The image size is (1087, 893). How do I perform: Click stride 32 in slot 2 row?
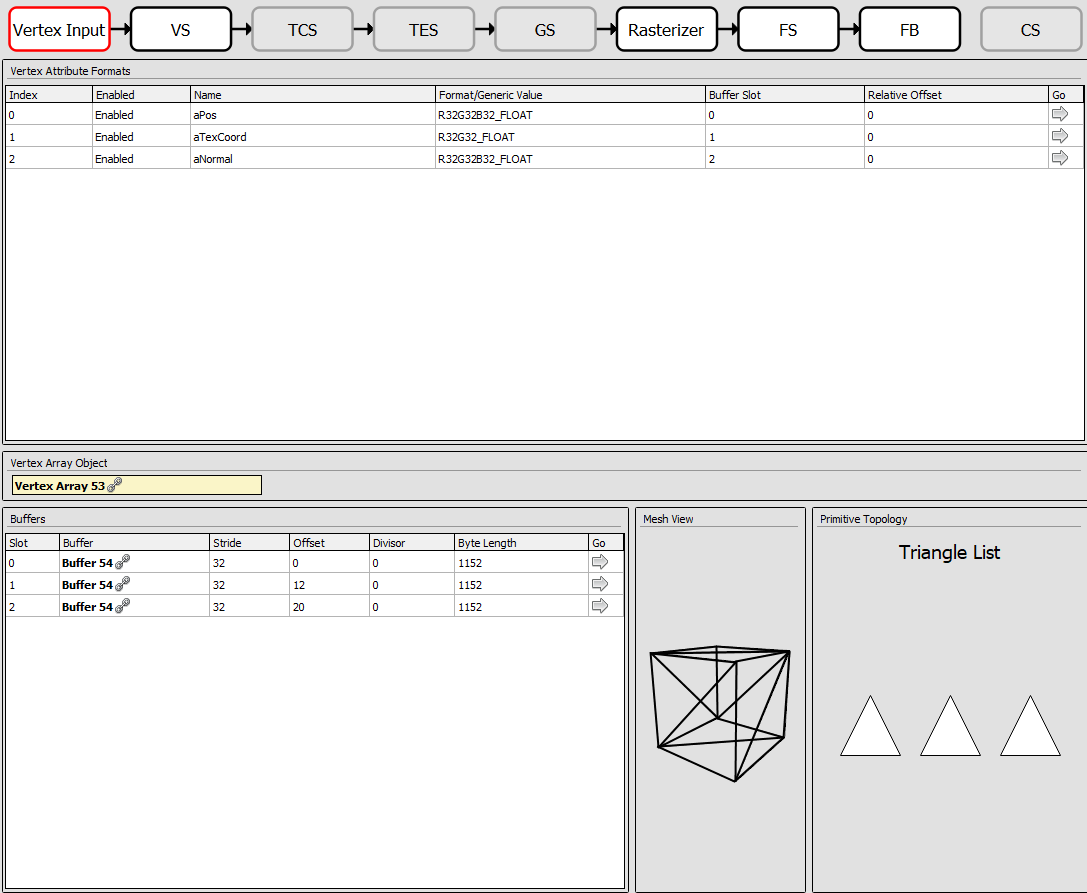pyautogui.click(x=249, y=607)
